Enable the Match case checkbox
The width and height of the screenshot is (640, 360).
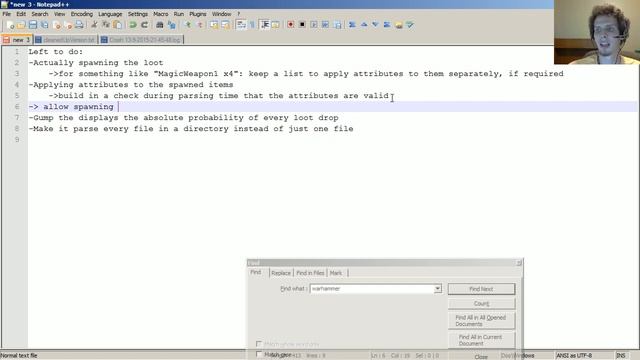[258, 354]
